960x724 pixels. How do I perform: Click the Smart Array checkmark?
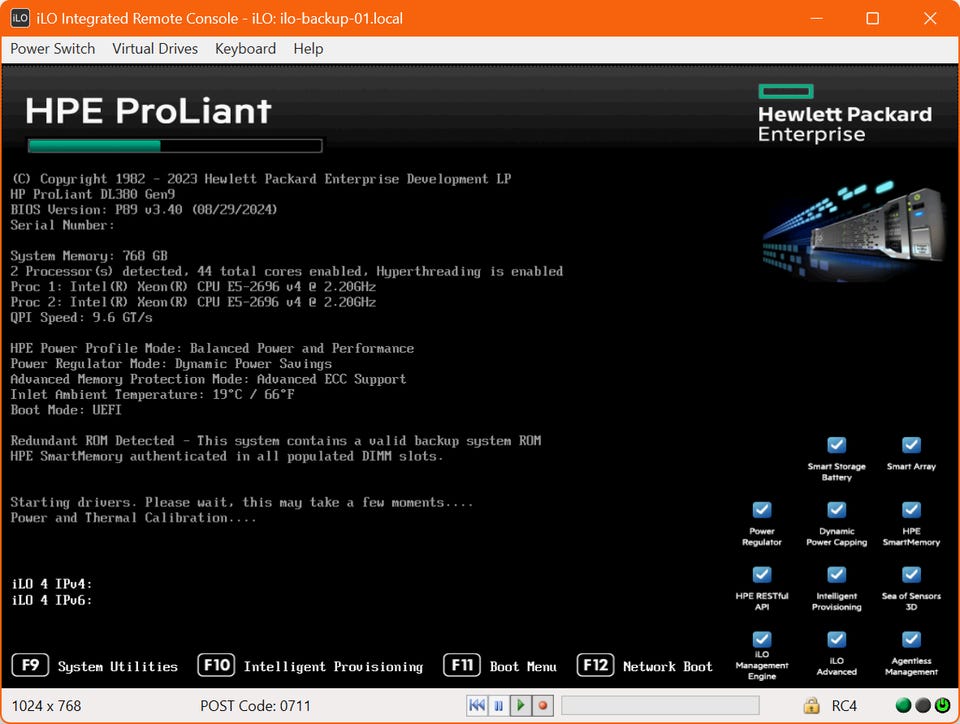(x=911, y=445)
